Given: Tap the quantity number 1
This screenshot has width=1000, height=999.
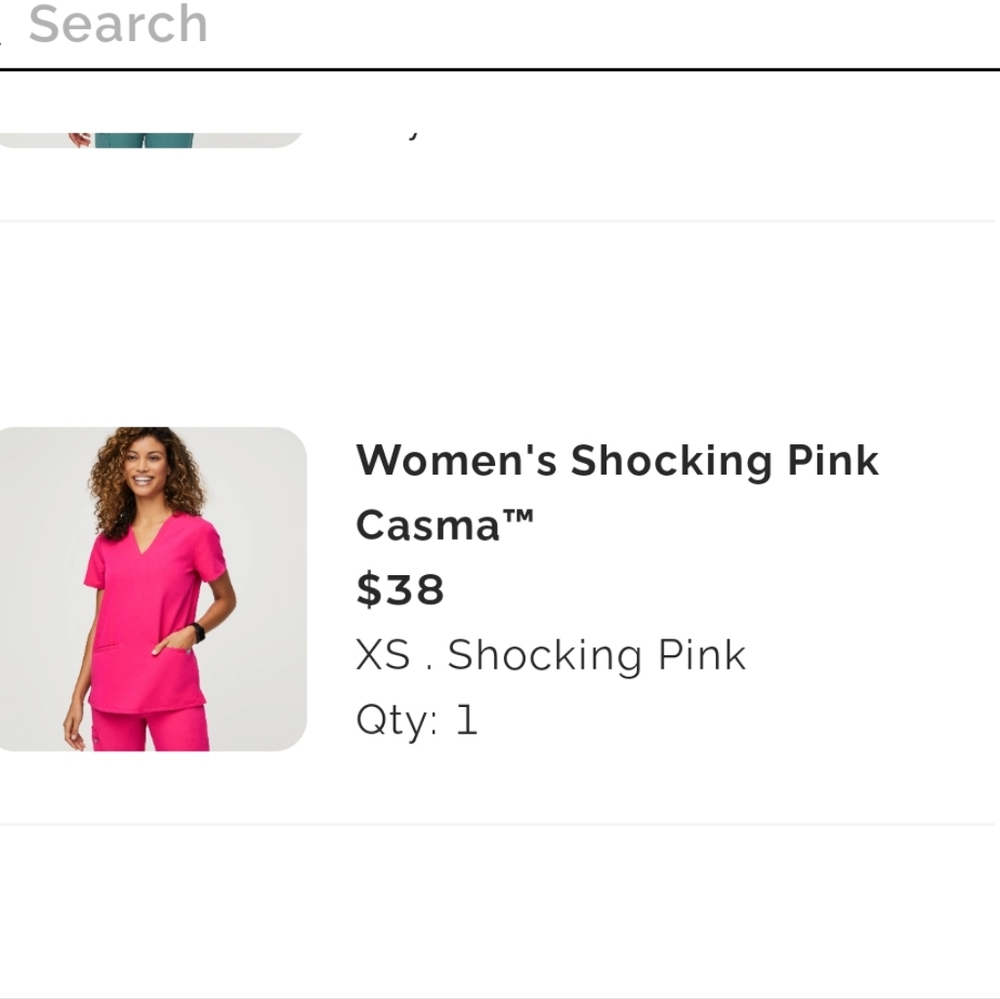Looking at the screenshot, I should [x=466, y=720].
